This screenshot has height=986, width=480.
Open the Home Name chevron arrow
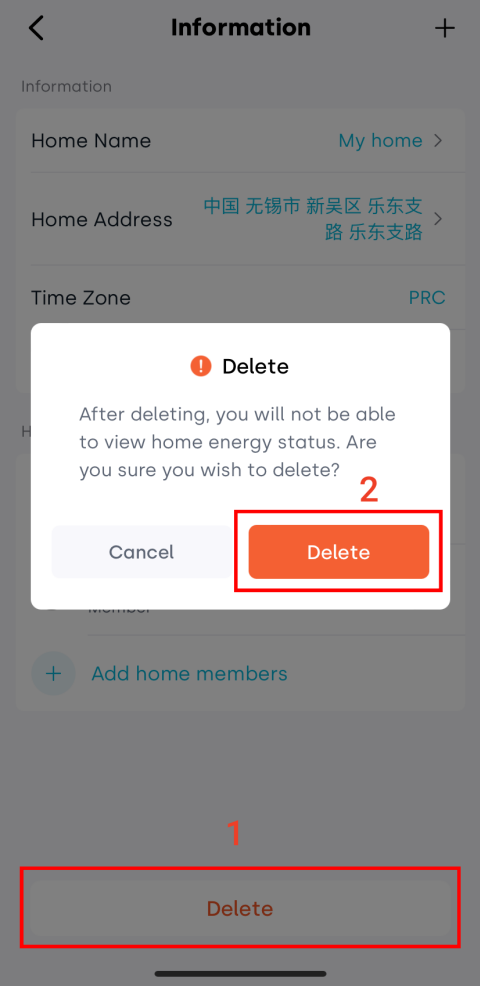[x=438, y=140]
